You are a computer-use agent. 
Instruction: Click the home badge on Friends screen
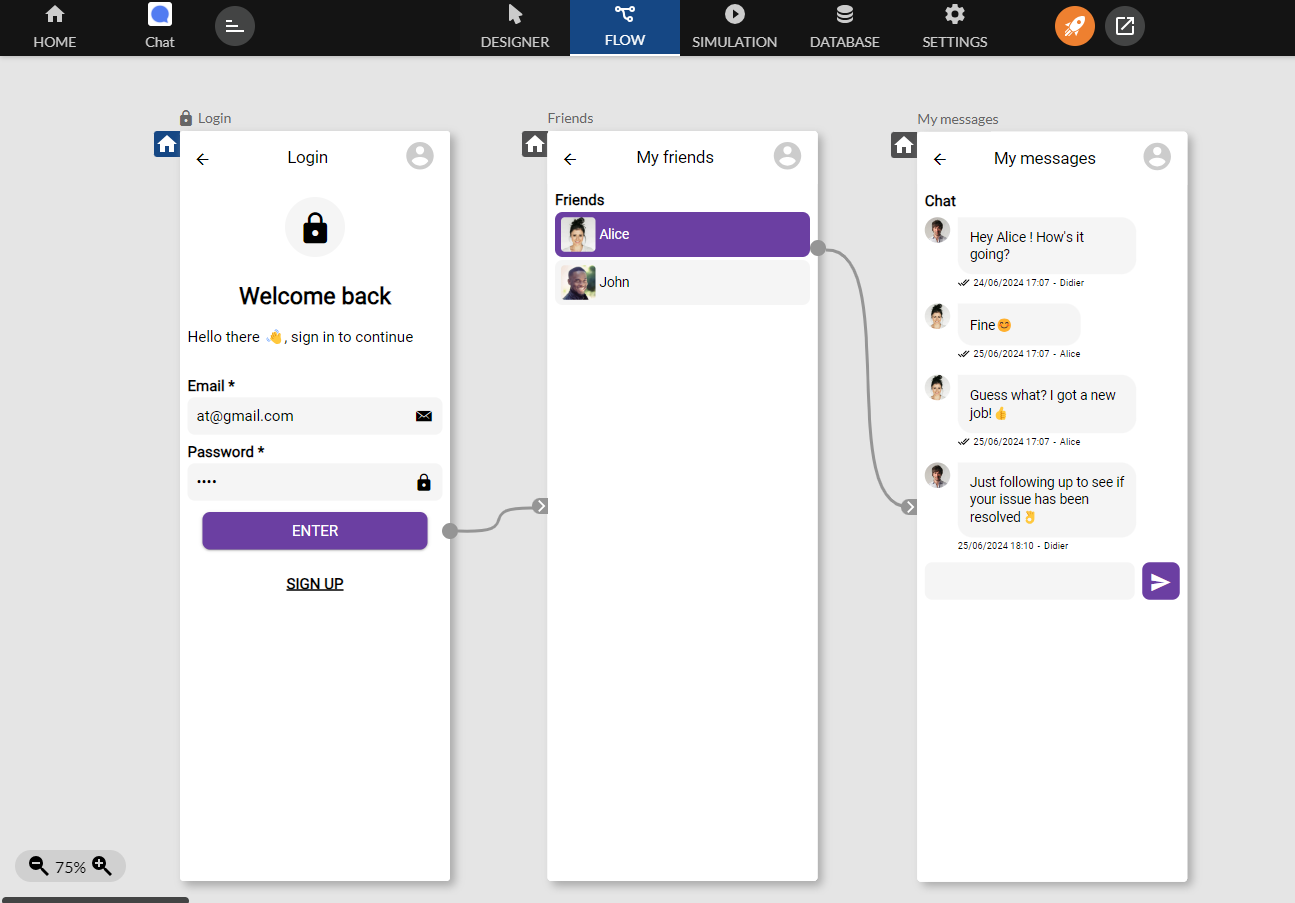tap(535, 144)
